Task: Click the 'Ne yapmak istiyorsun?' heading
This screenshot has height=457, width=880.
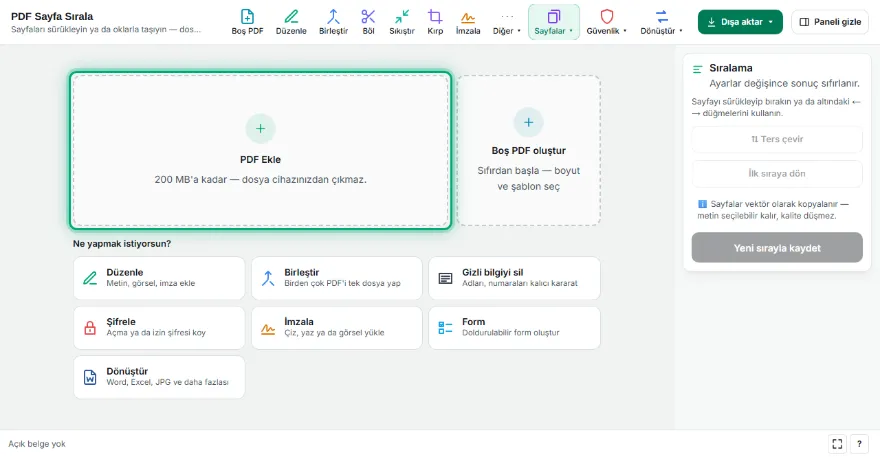Action: click(122, 244)
